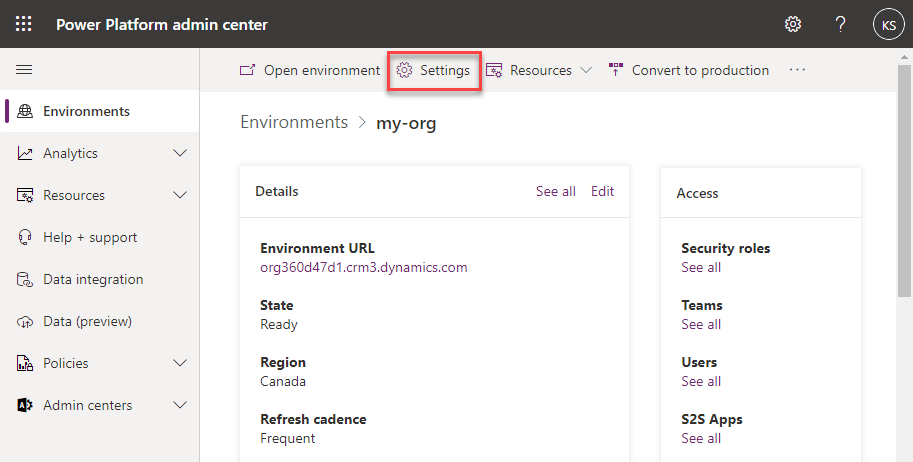See all Users
This screenshot has height=462, width=913.
pos(701,382)
